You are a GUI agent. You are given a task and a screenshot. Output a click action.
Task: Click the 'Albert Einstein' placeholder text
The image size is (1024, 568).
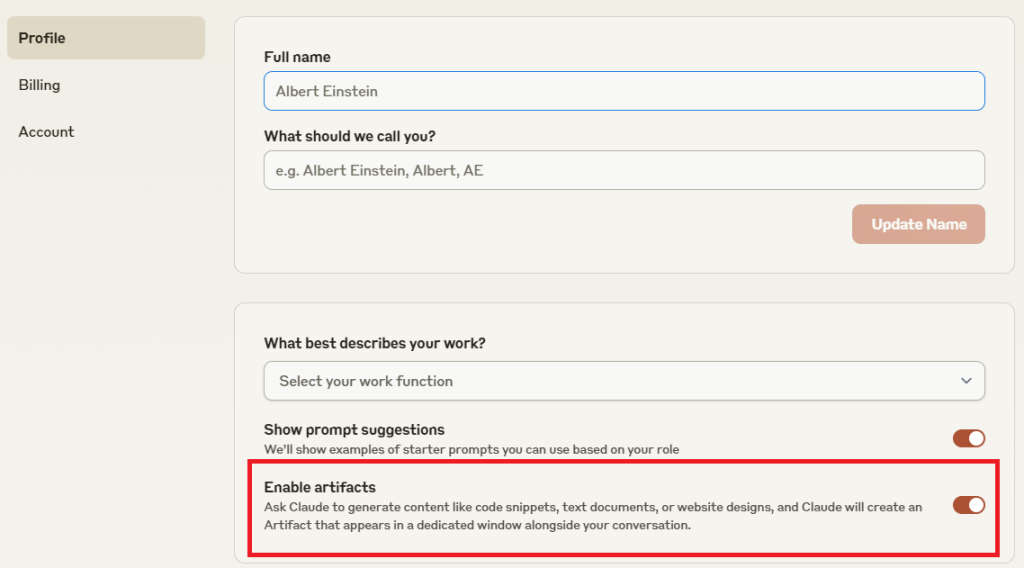tap(327, 91)
